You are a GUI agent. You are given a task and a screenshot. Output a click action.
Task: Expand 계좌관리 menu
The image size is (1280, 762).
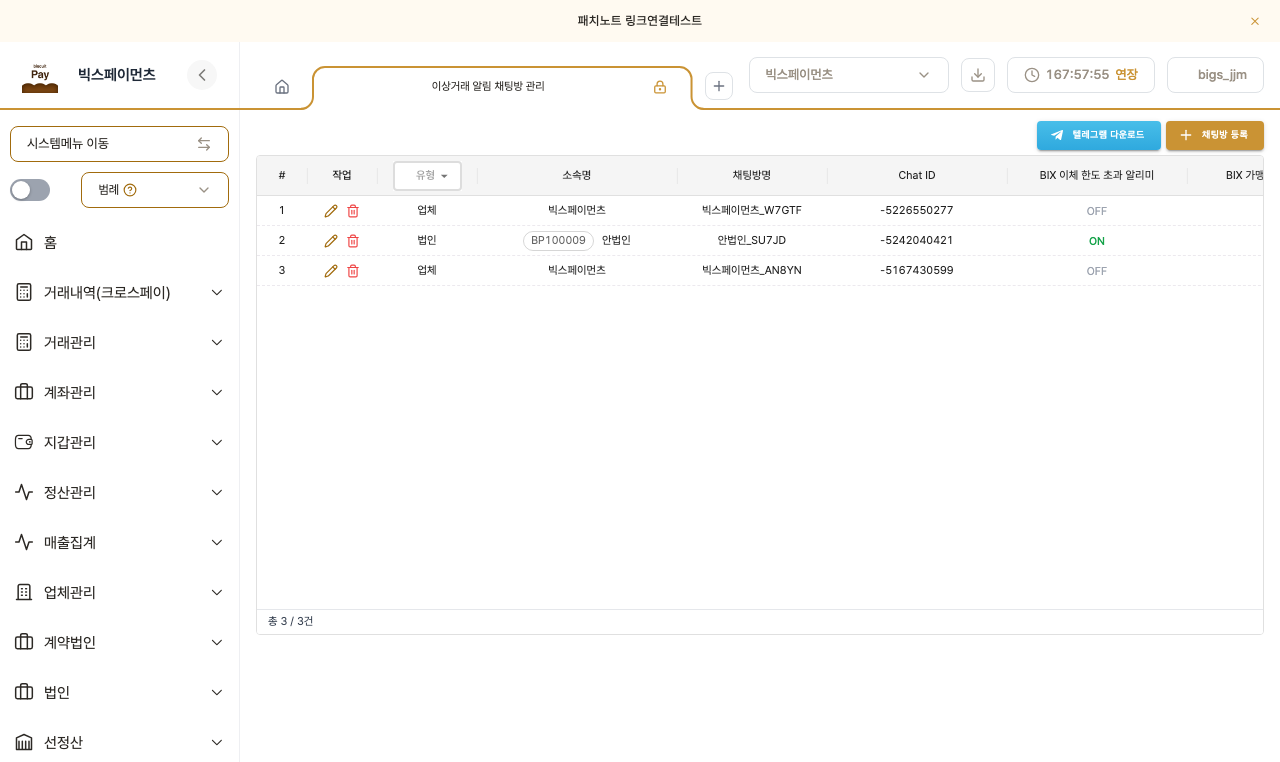point(120,392)
